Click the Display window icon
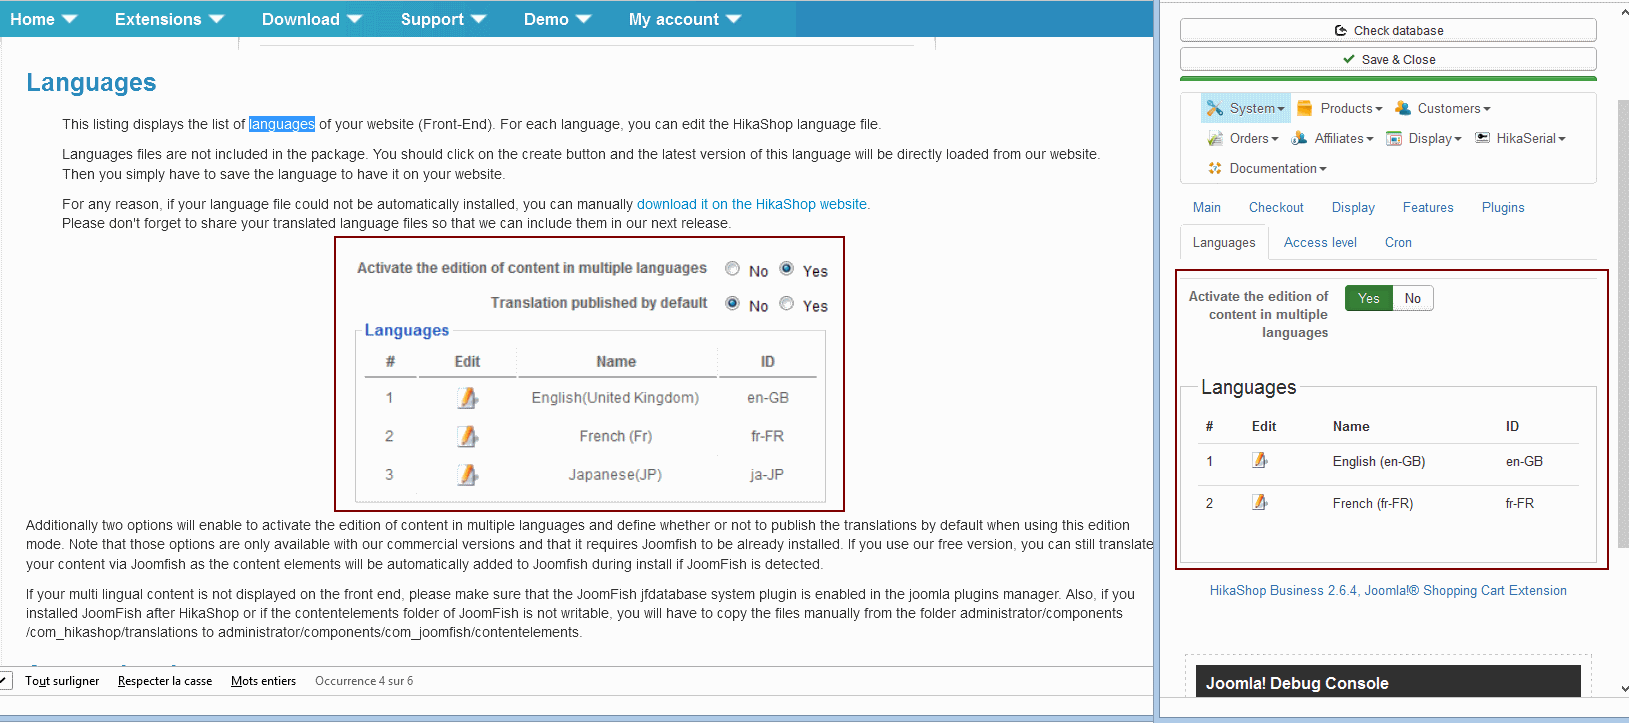The image size is (1629, 723). pyautogui.click(x=1394, y=138)
